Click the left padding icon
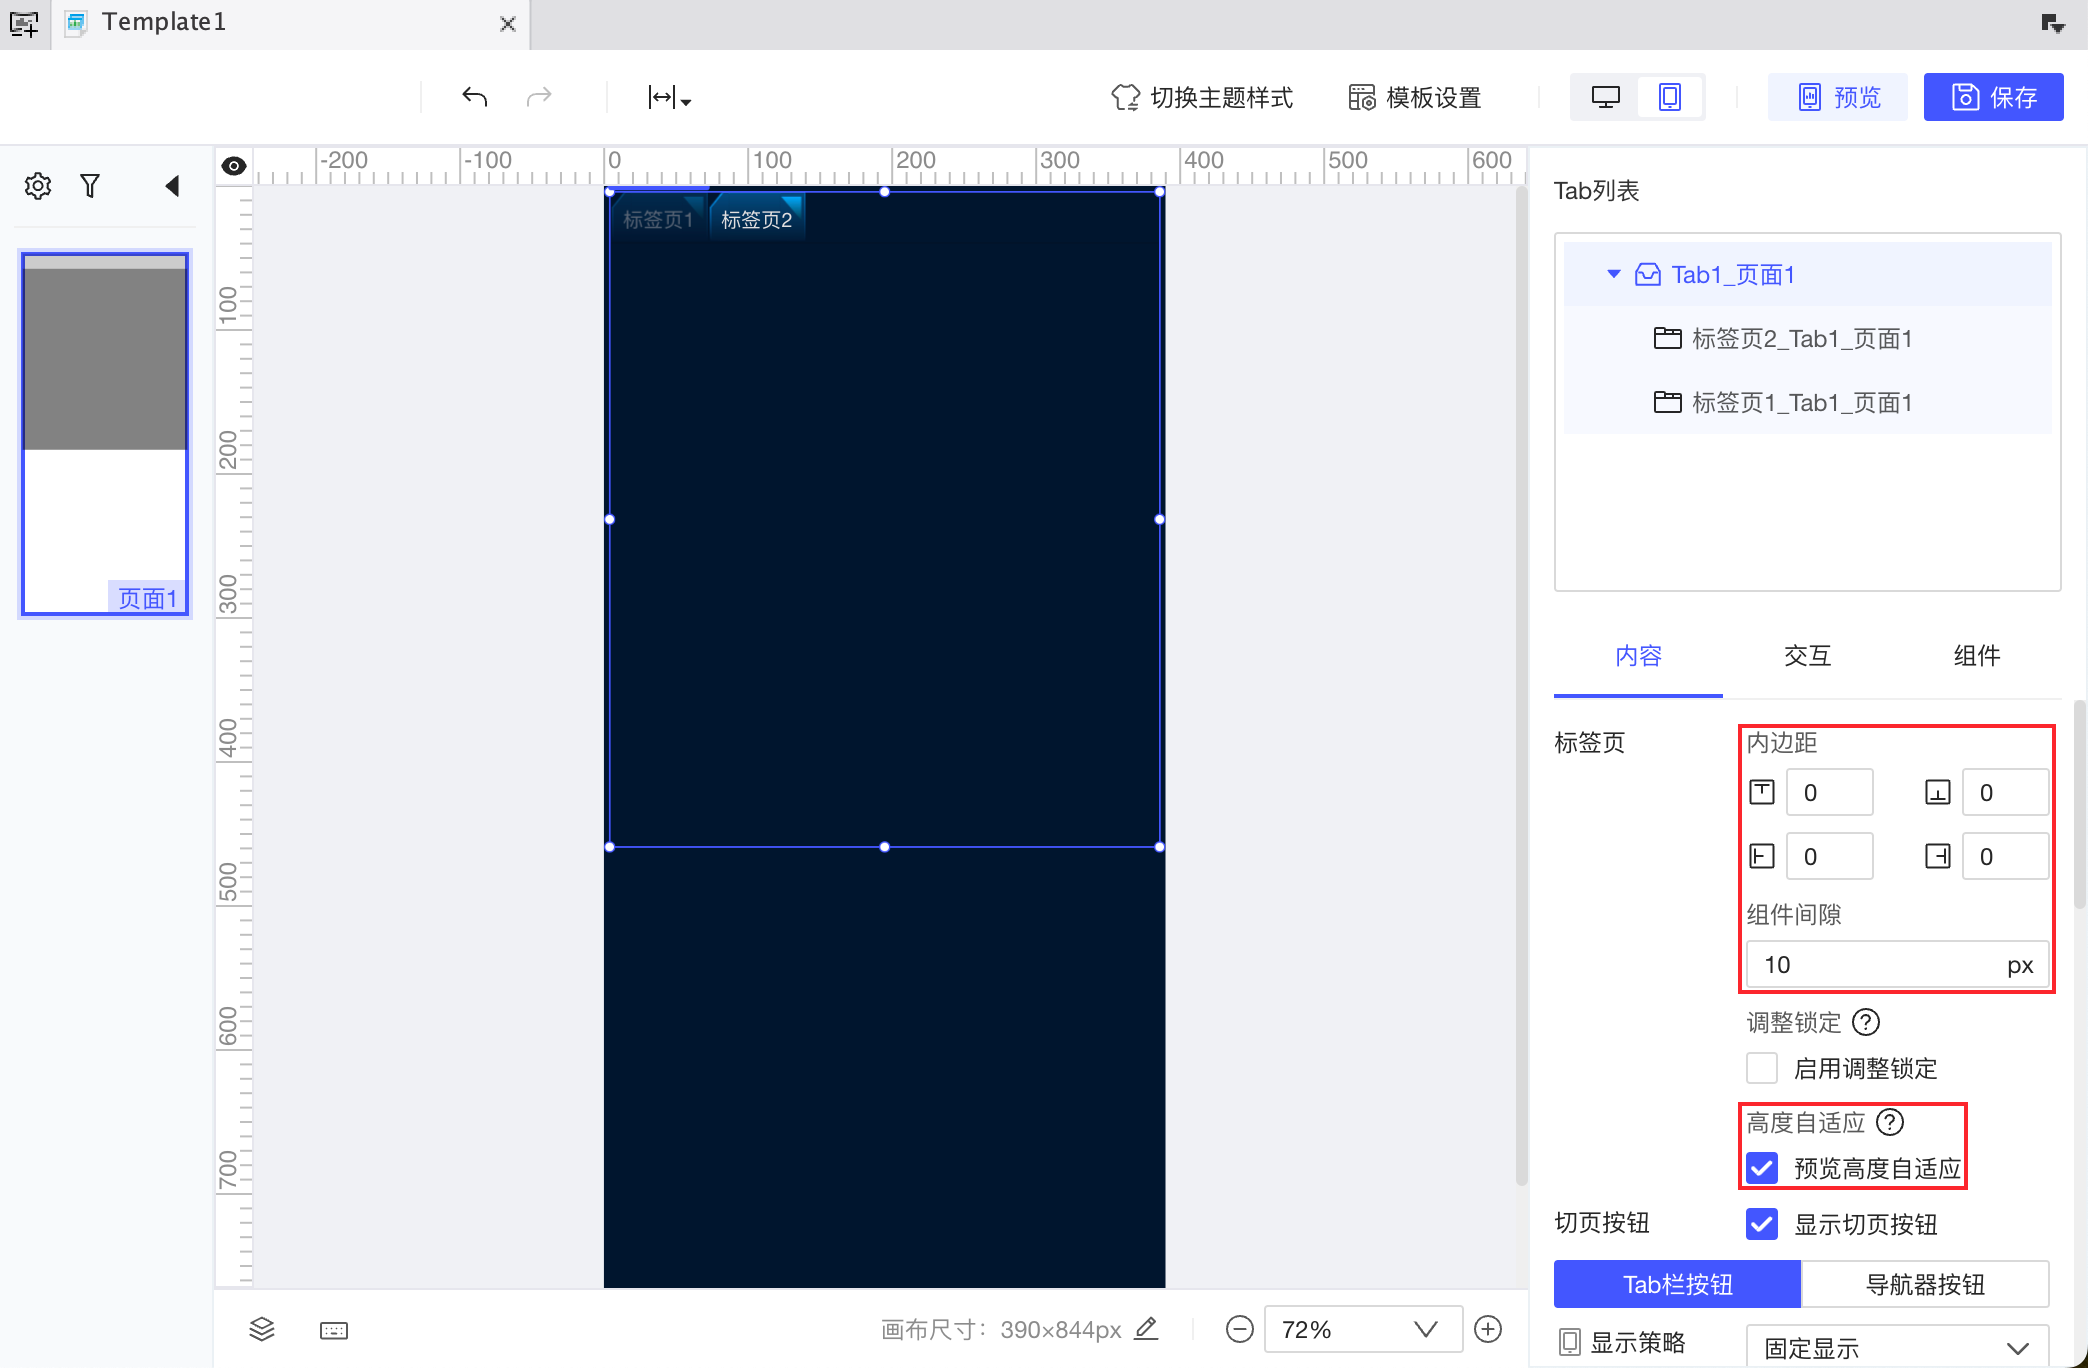The height and width of the screenshot is (1368, 2088). pyautogui.click(x=1762, y=857)
